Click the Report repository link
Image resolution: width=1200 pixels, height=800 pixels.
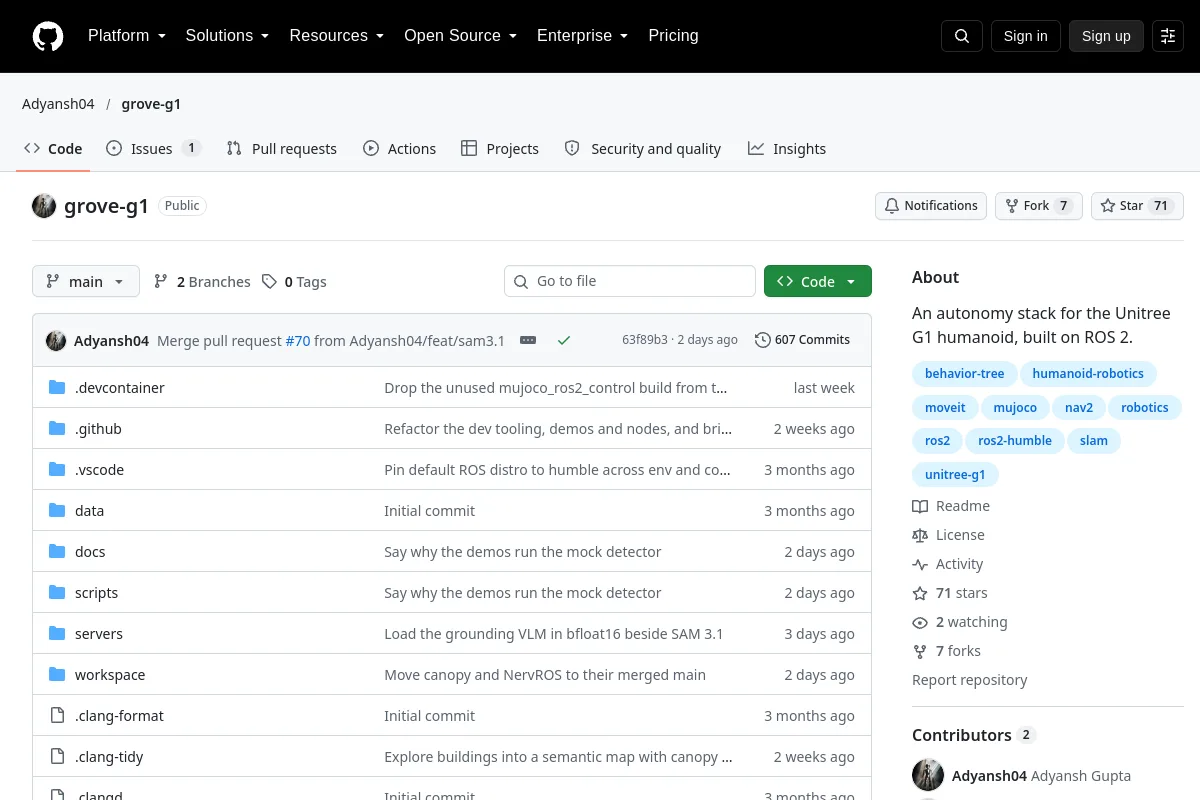point(969,680)
